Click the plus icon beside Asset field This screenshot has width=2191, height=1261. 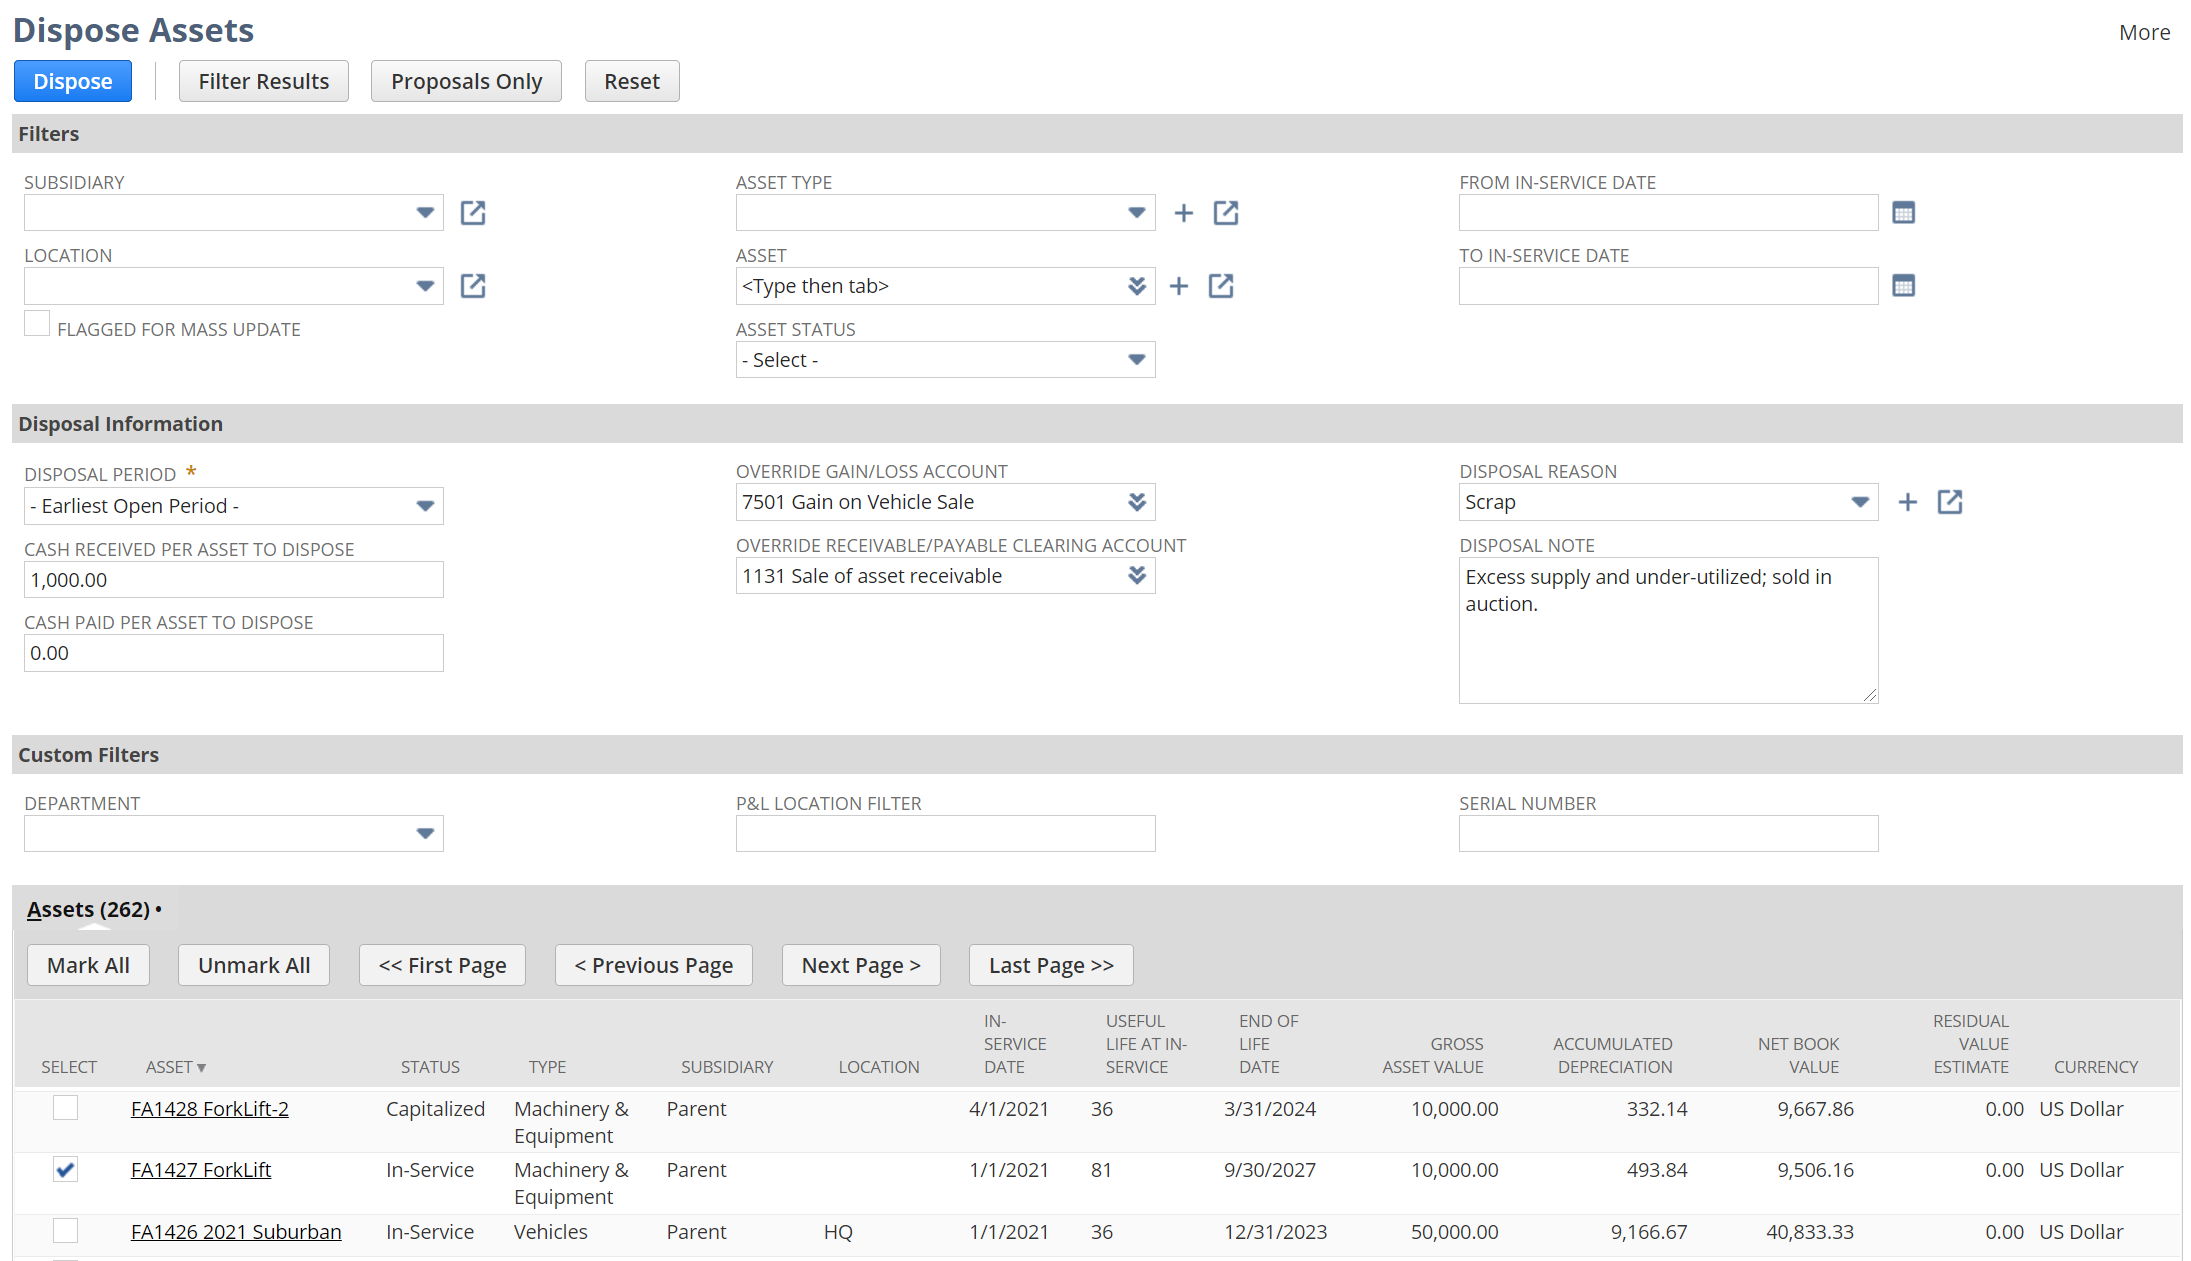pos(1179,286)
